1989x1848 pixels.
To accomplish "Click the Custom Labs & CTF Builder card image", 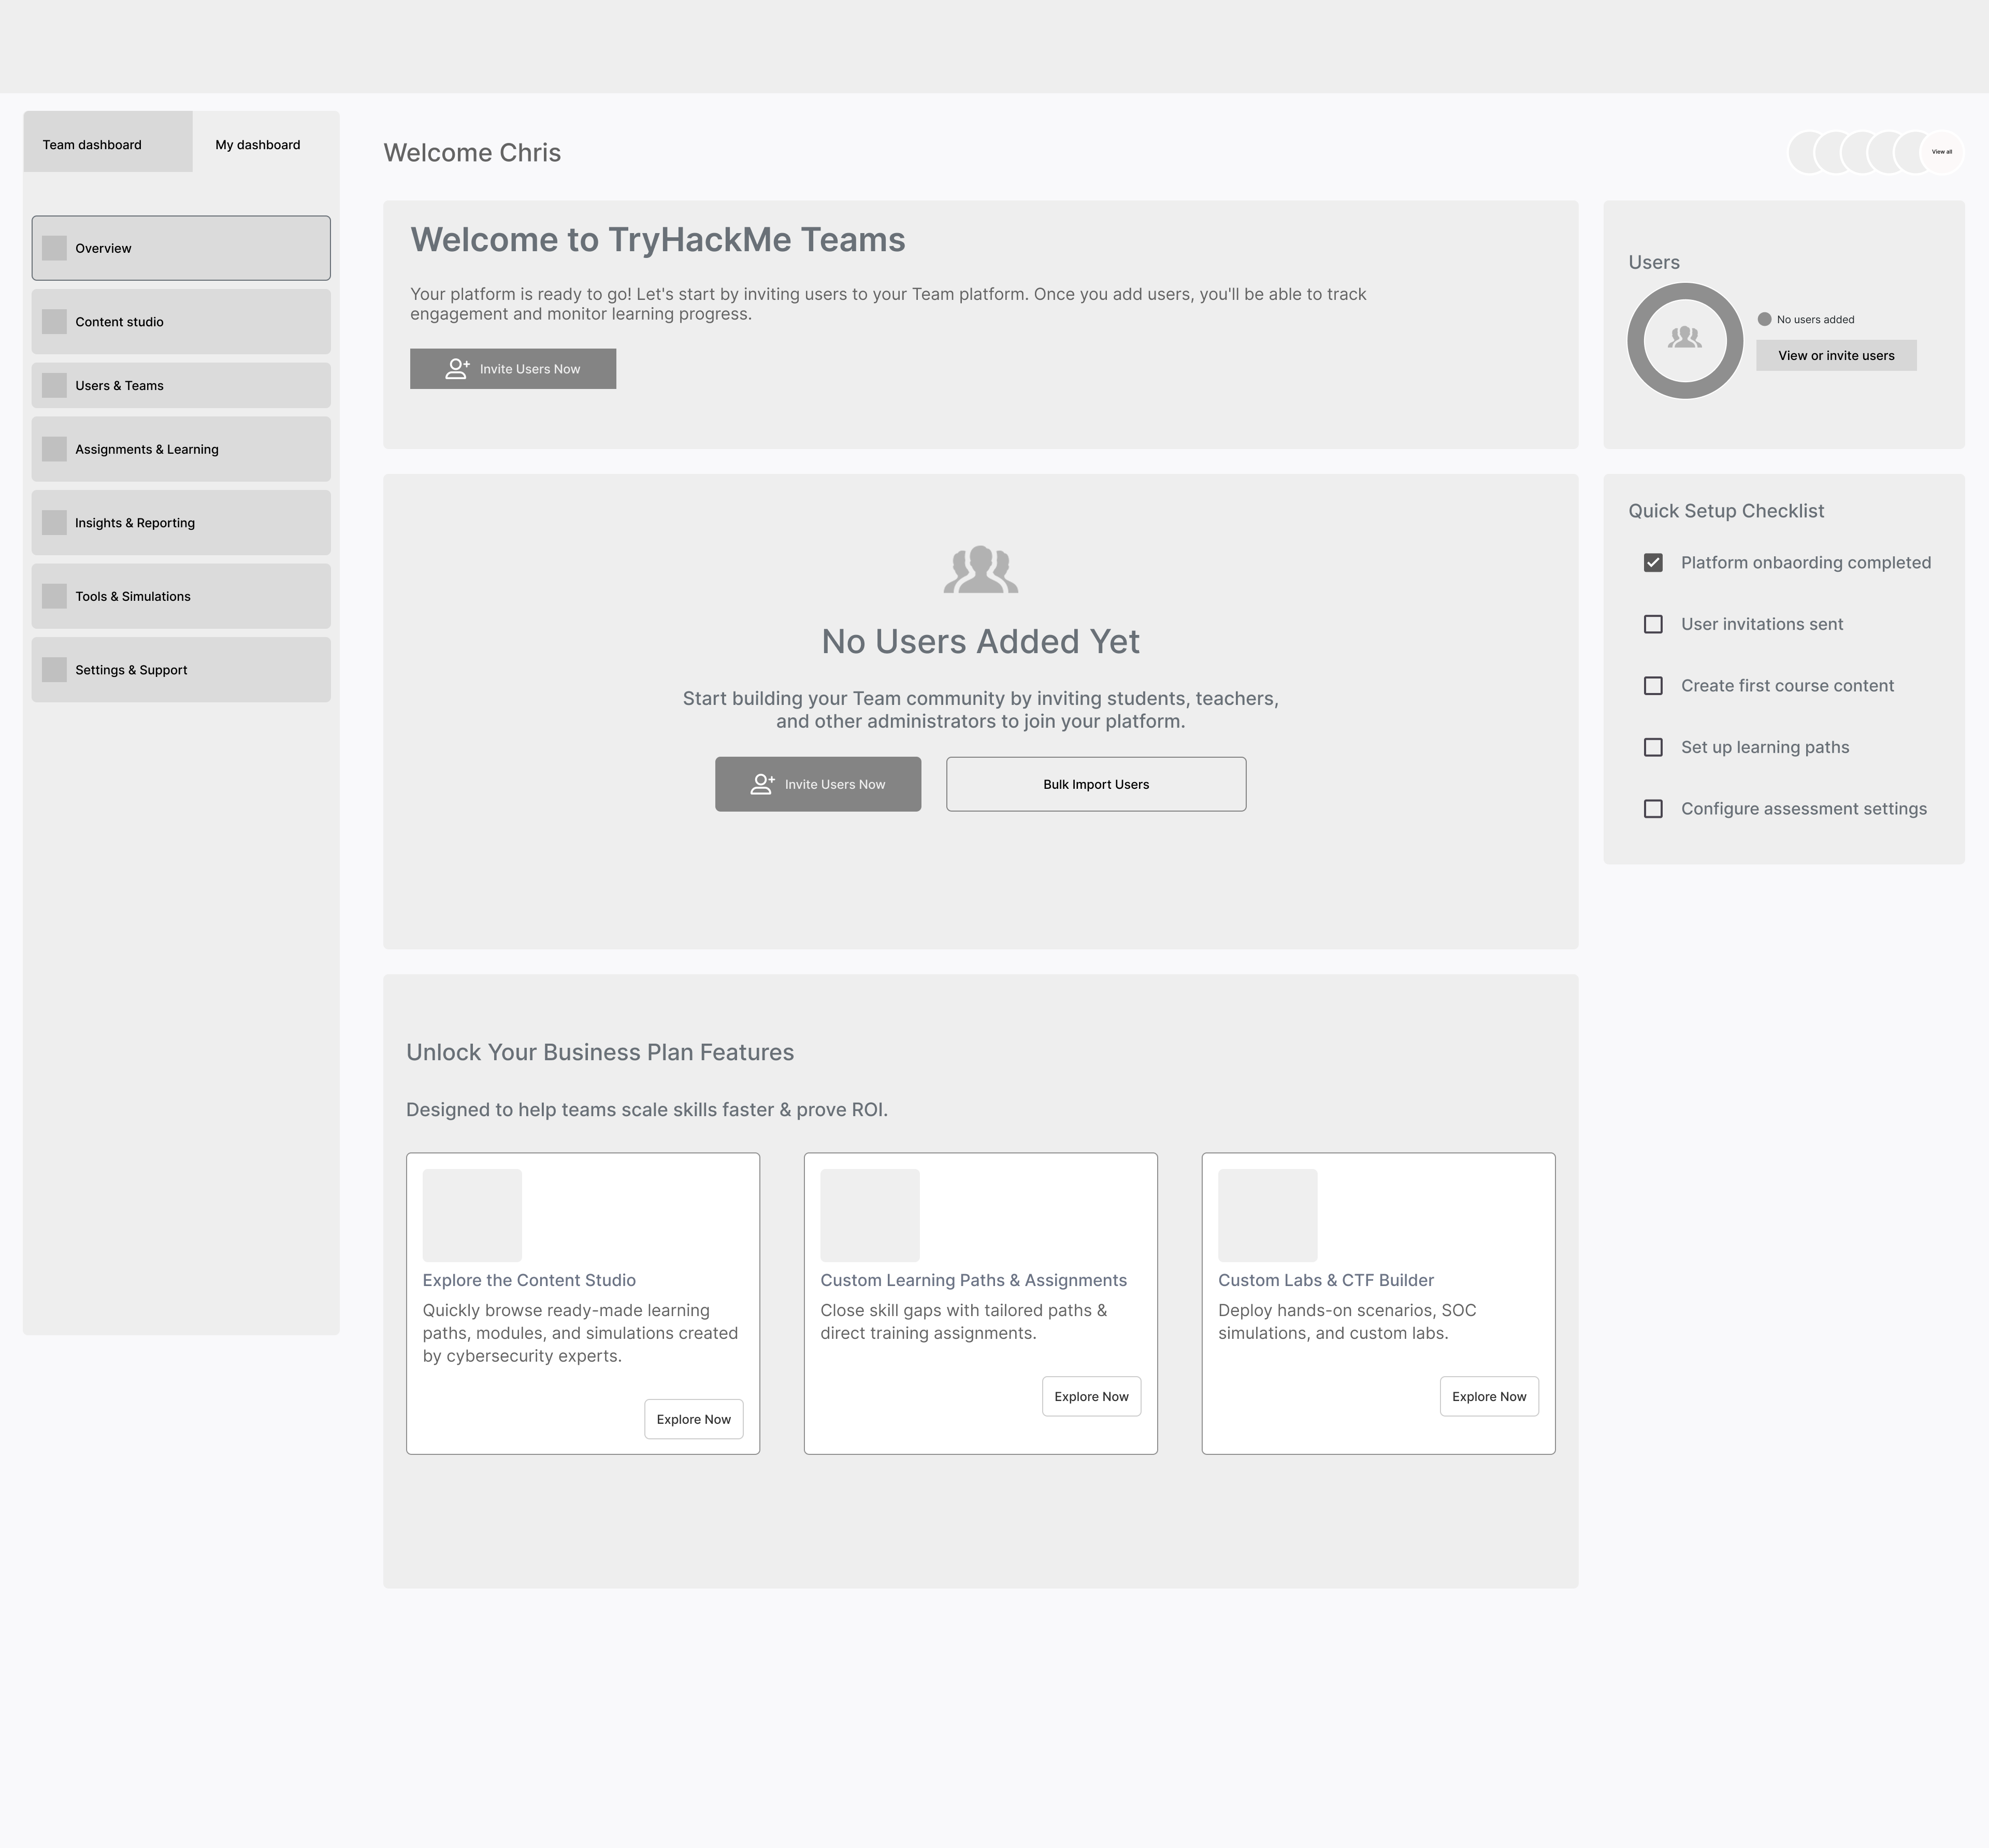I will coord(1268,1215).
